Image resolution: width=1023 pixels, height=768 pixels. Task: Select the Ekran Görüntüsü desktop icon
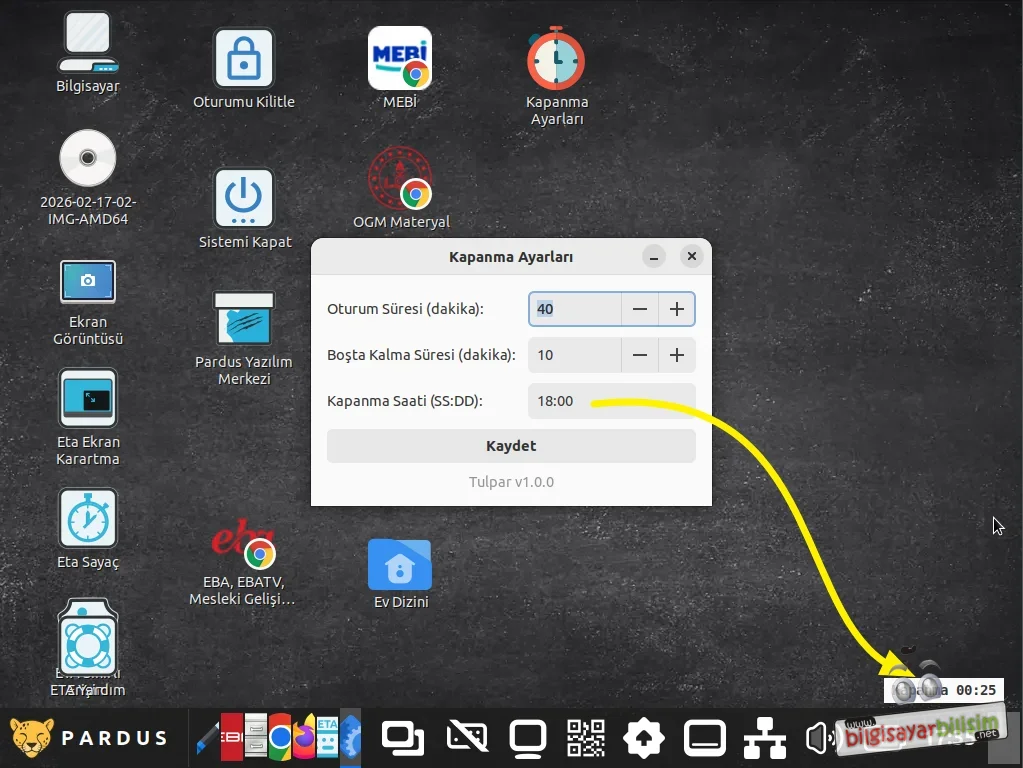[88, 283]
